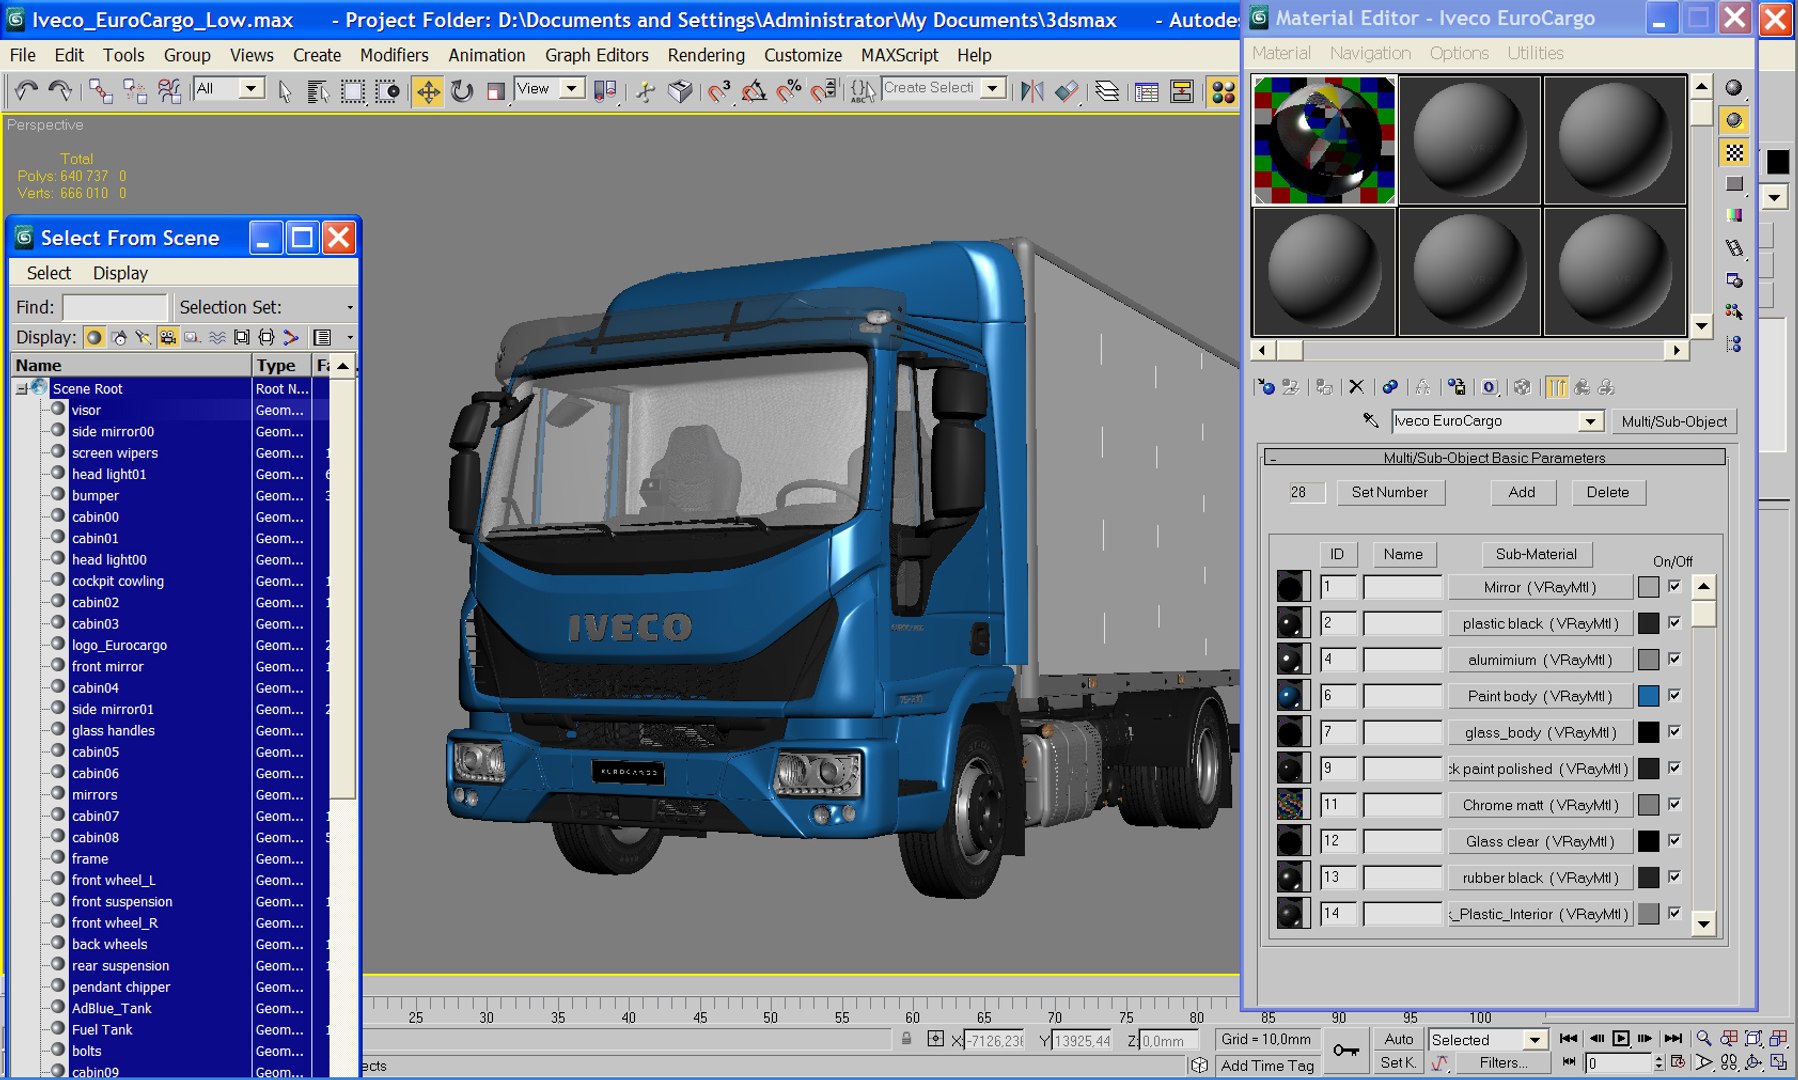Viewport: 1798px width, 1080px height.
Task: Click the Zoom Extents All icon
Action: (x=1778, y=1038)
